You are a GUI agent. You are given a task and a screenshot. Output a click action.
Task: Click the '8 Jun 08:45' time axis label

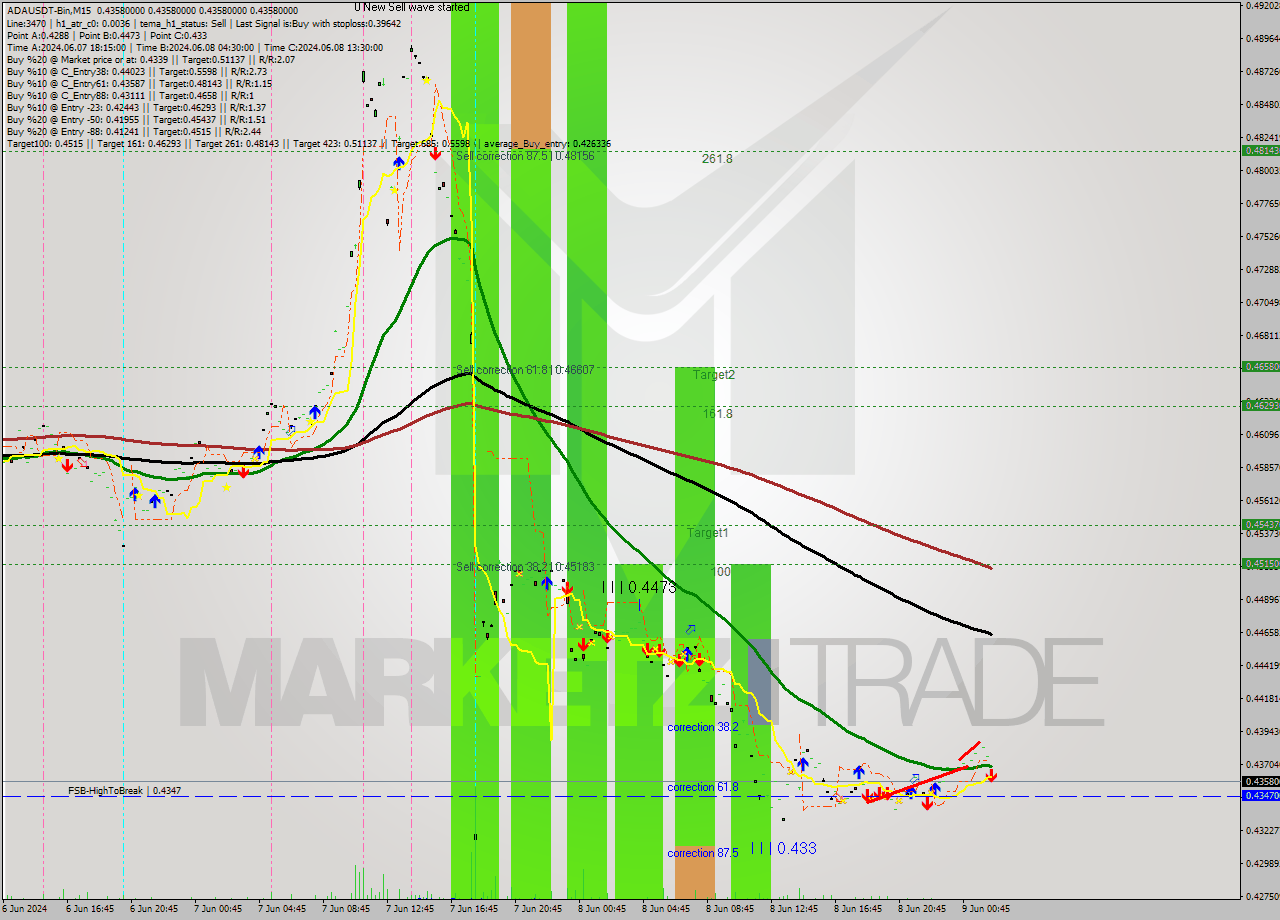click(x=730, y=909)
